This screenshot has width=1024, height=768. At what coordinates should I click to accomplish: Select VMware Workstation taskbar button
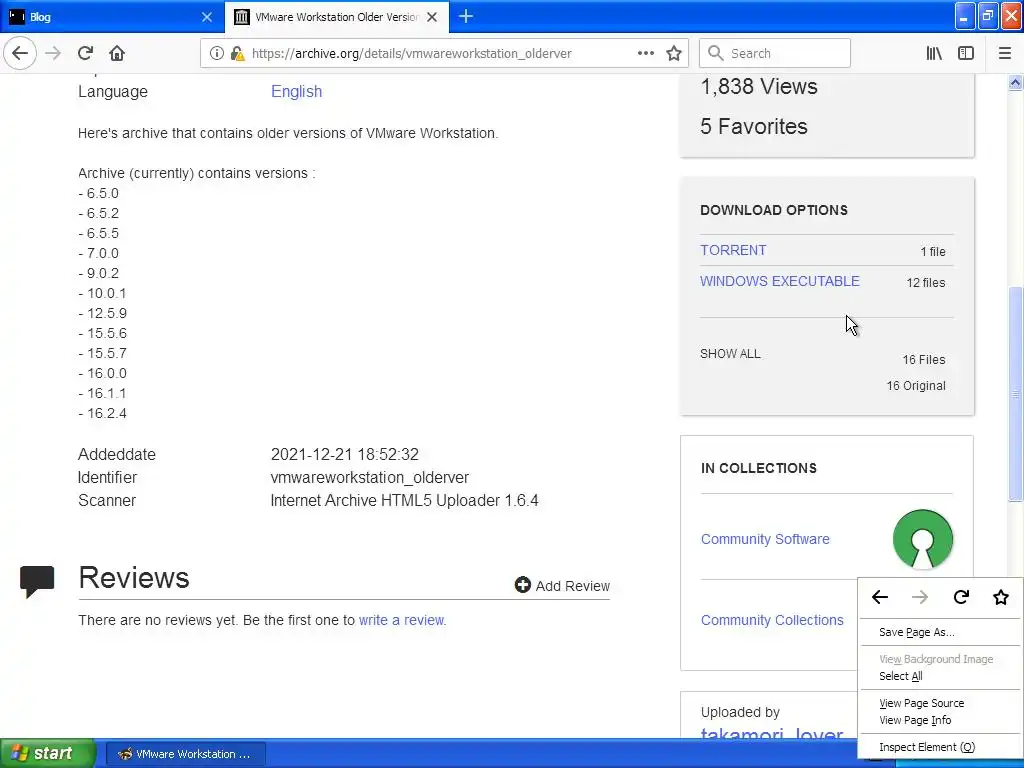click(185, 754)
